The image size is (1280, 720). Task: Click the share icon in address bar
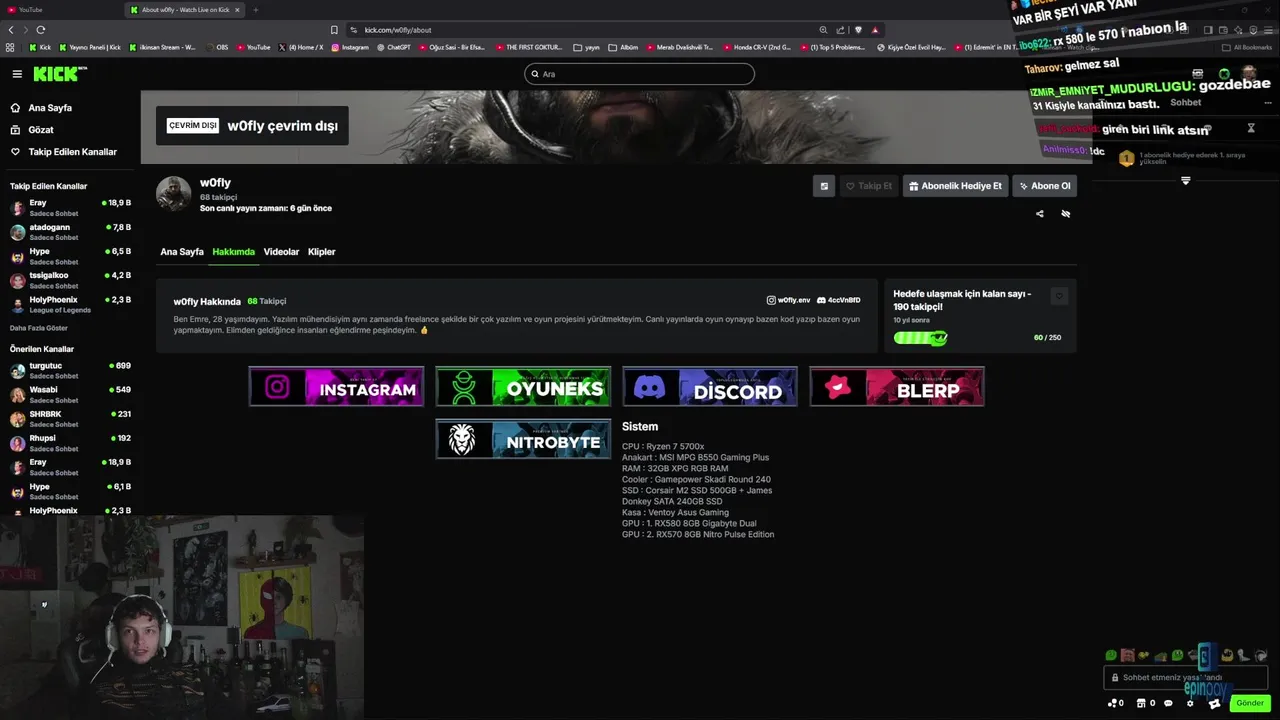tap(840, 30)
